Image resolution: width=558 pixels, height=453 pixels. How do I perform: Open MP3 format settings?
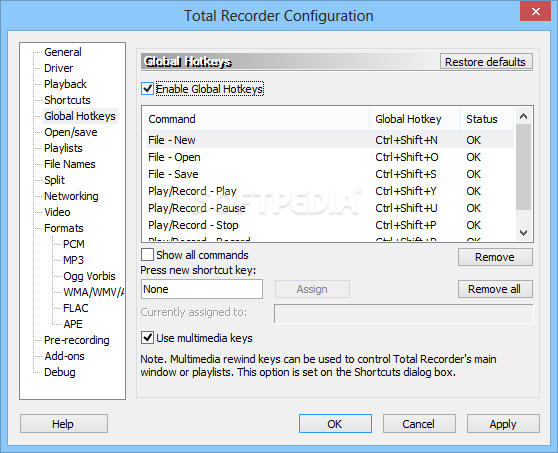[73, 260]
